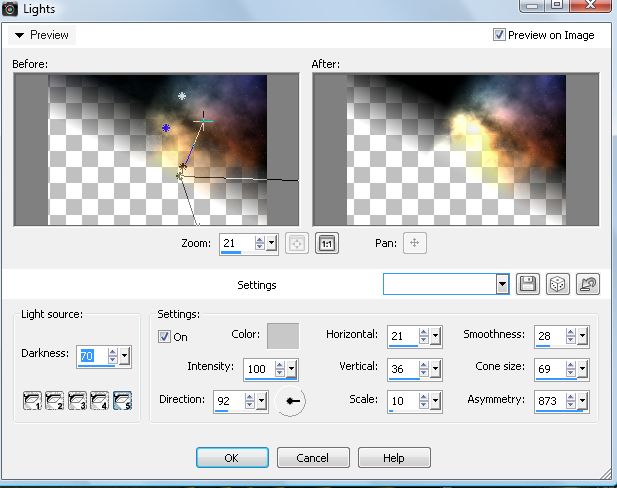Click the Darkness value input field
This screenshot has width=617, height=488.
pos(92,355)
